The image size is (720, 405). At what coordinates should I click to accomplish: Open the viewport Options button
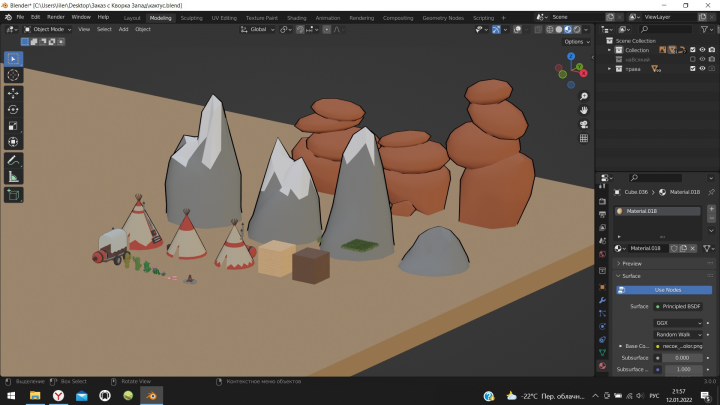point(577,41)
